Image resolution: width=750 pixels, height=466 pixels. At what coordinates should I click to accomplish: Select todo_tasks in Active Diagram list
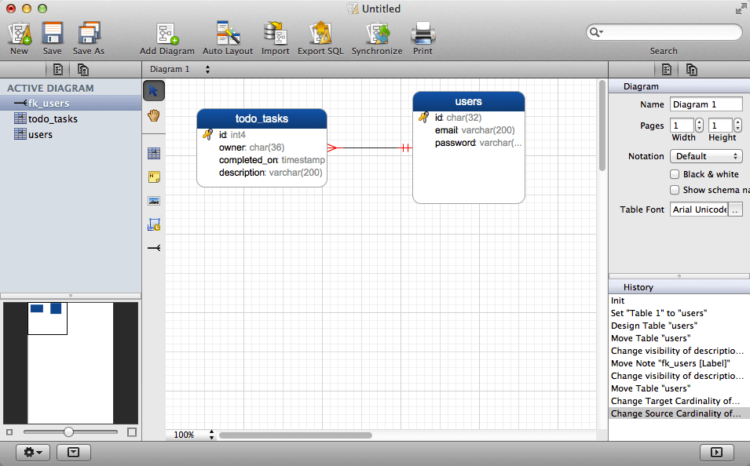click(x=71, y=119)
